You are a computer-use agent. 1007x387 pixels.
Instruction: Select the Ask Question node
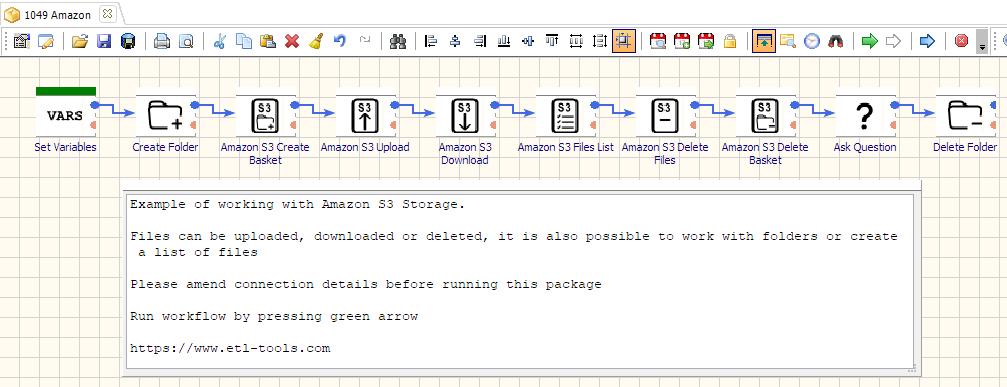click(865, 115)
